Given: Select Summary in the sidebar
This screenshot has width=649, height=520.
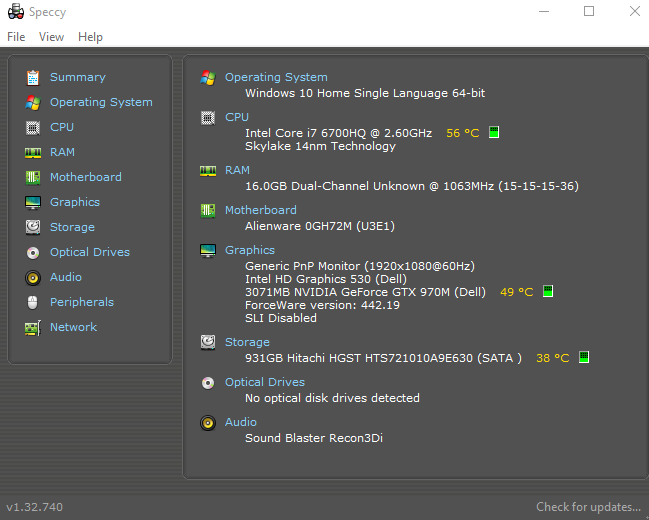Looking at the screenshot, I should pyautogui.click(x=78, y=77).
